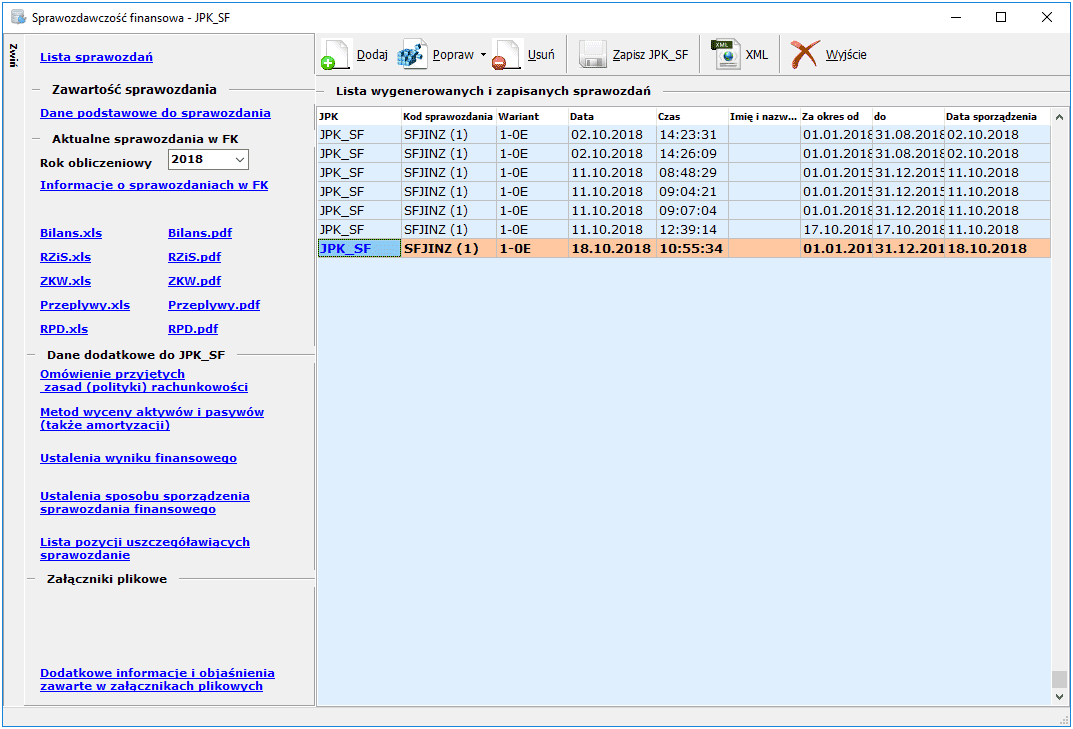
Task: Click the Czas column header
Action: 693,116
